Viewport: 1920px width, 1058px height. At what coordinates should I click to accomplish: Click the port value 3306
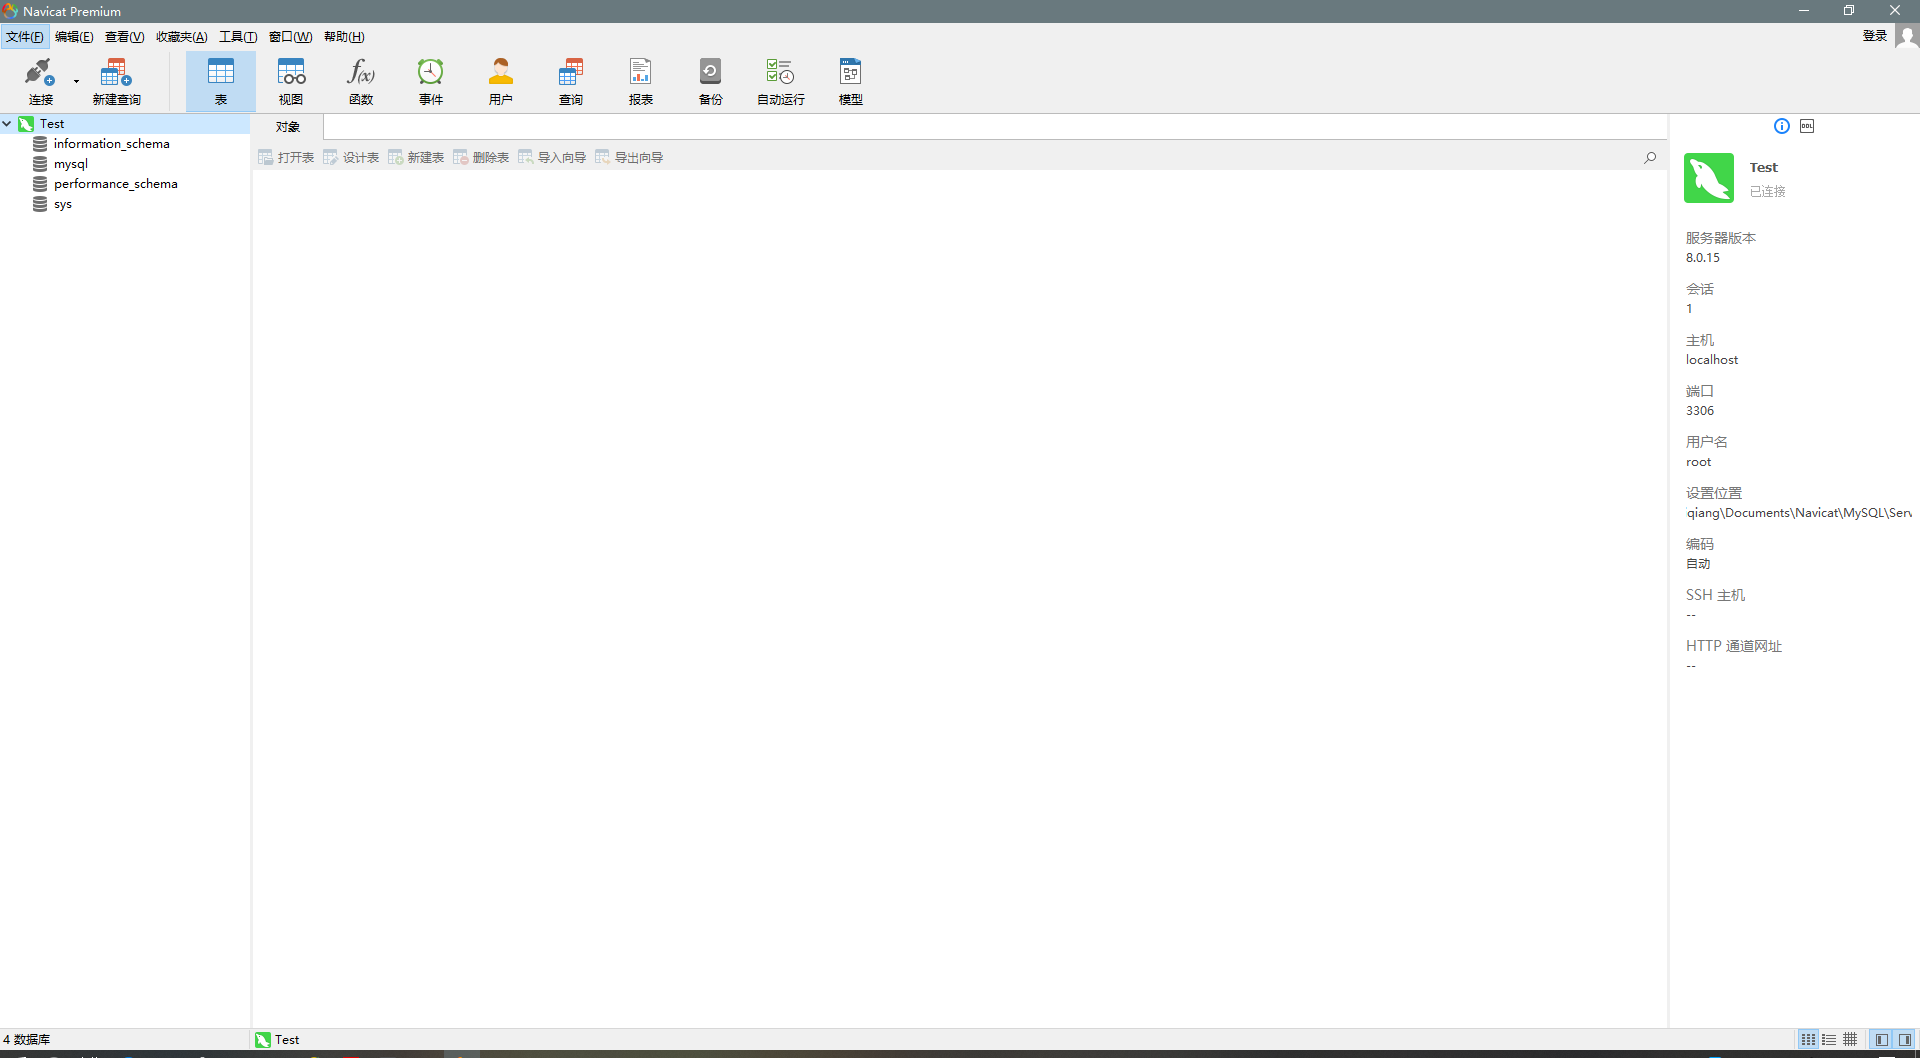click(x=1700, y=411)
